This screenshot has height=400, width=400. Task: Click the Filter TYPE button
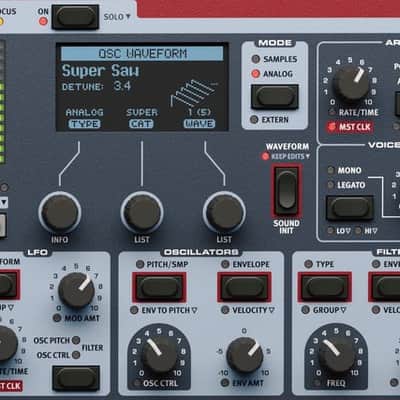coord(325,287)
